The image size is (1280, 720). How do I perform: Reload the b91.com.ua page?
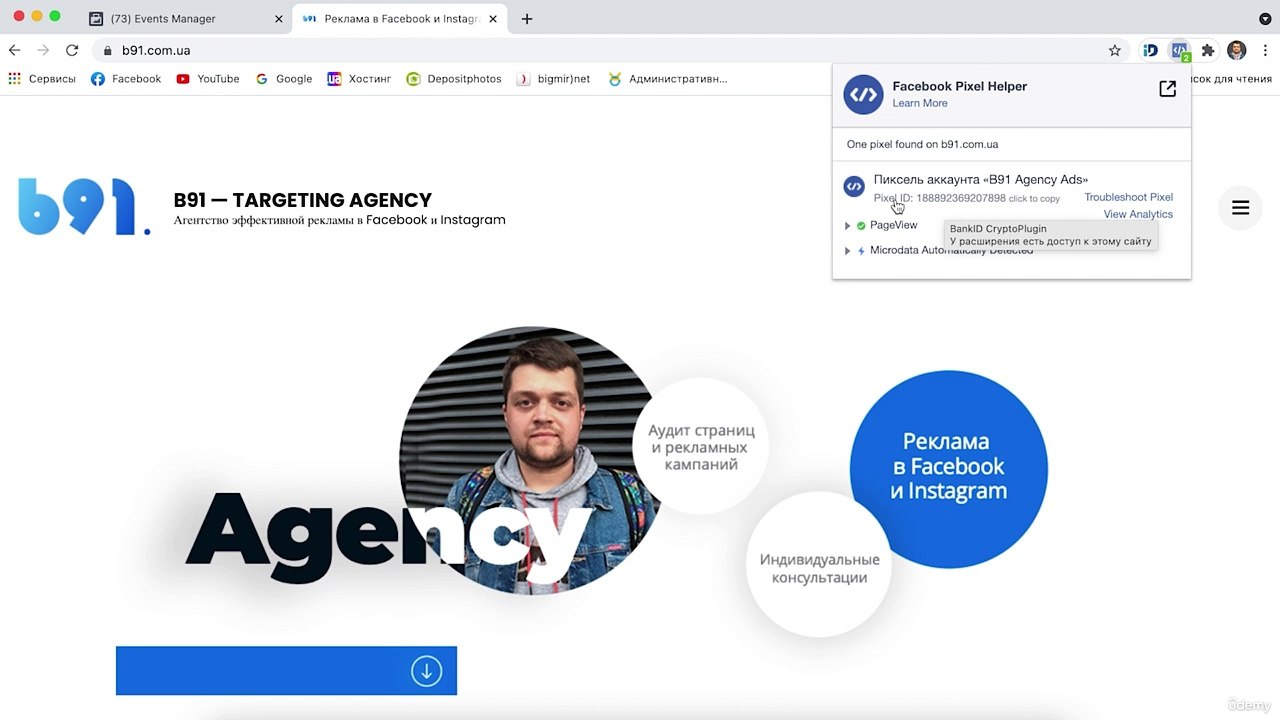point(72,50)
